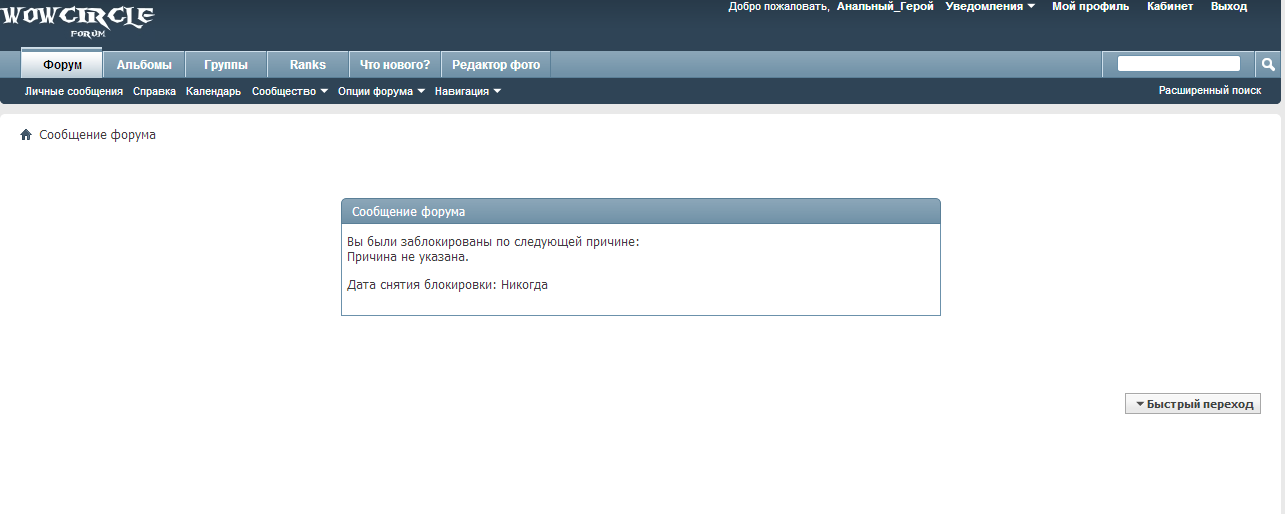Viewport: 1285px width, 514px height.
Task: Open the Расширенный поиск link
Action: (1210, 90)
